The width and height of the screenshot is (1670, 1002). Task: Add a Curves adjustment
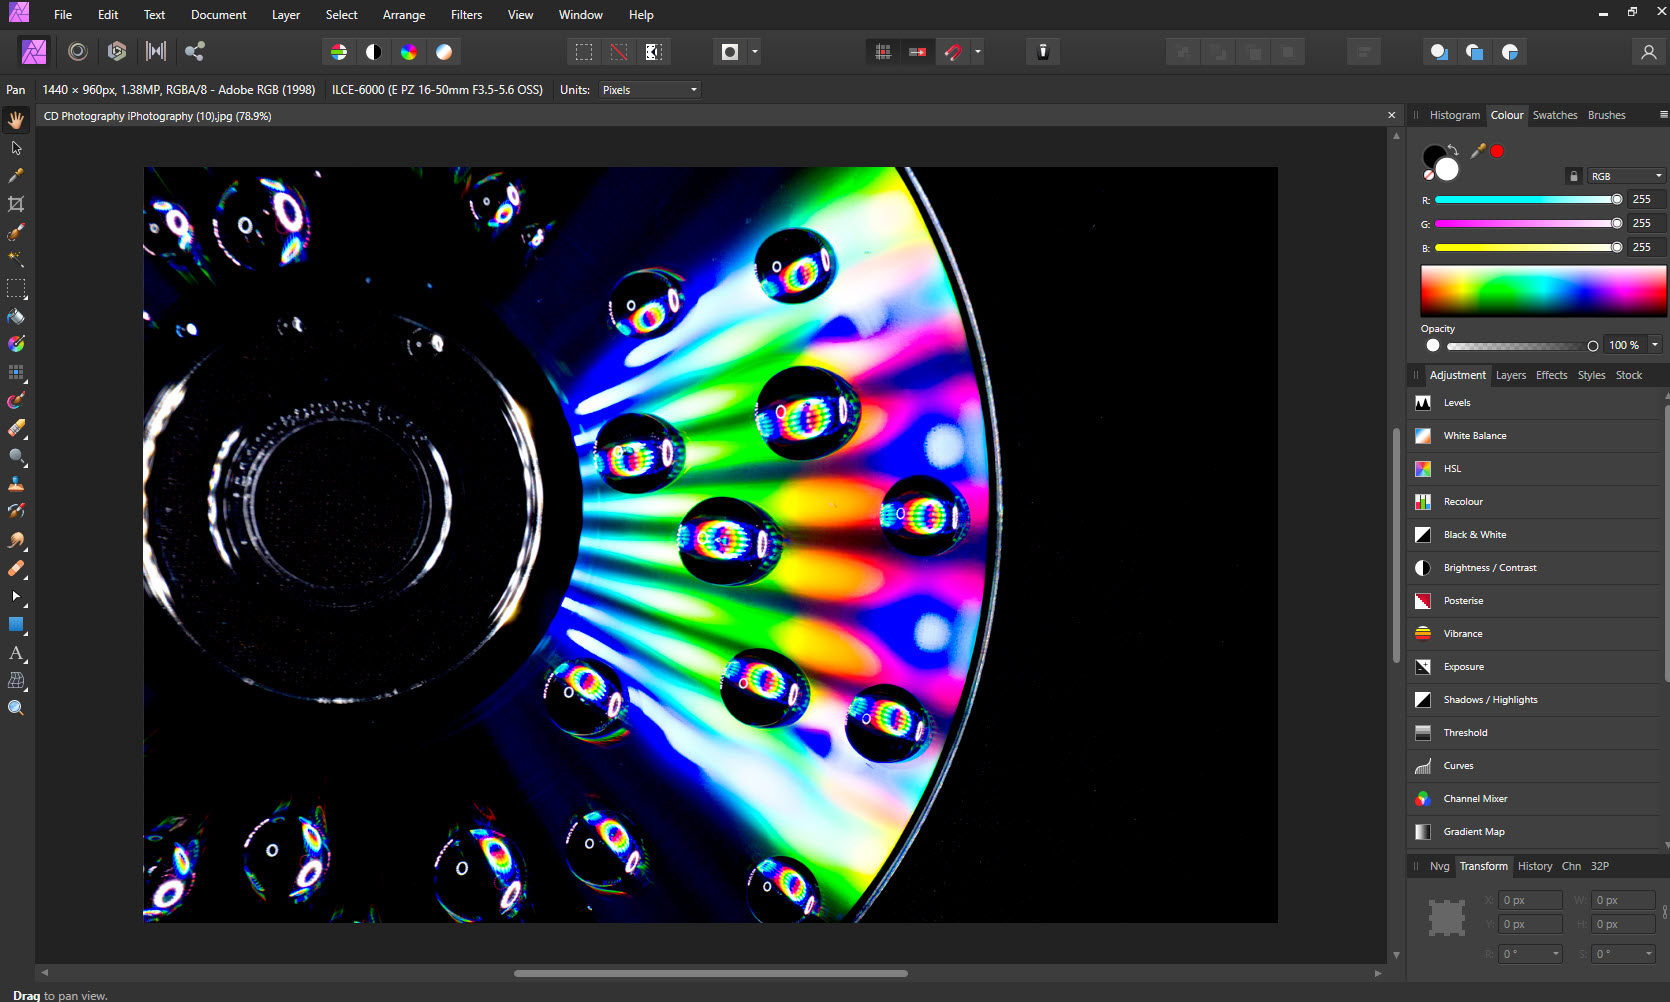(x=1535, y=766)
